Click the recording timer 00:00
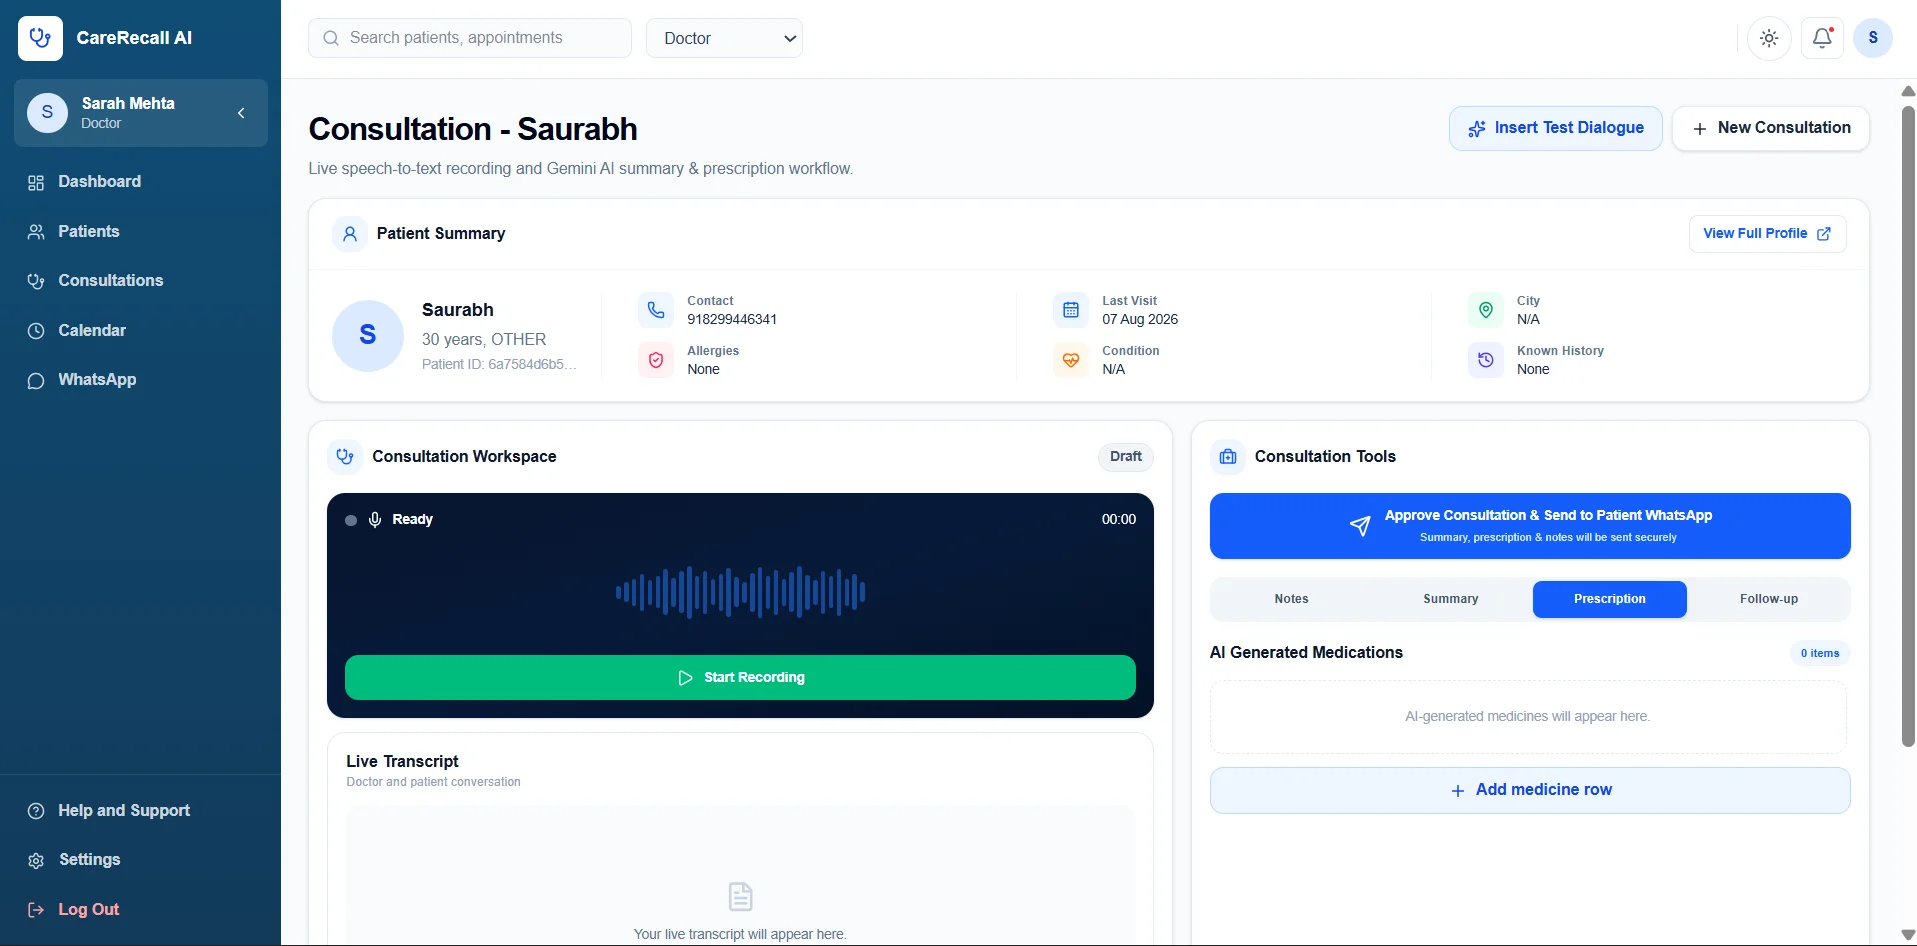Image resolution: width=1917 pixels, height=946 pixels. [1119, 519]
